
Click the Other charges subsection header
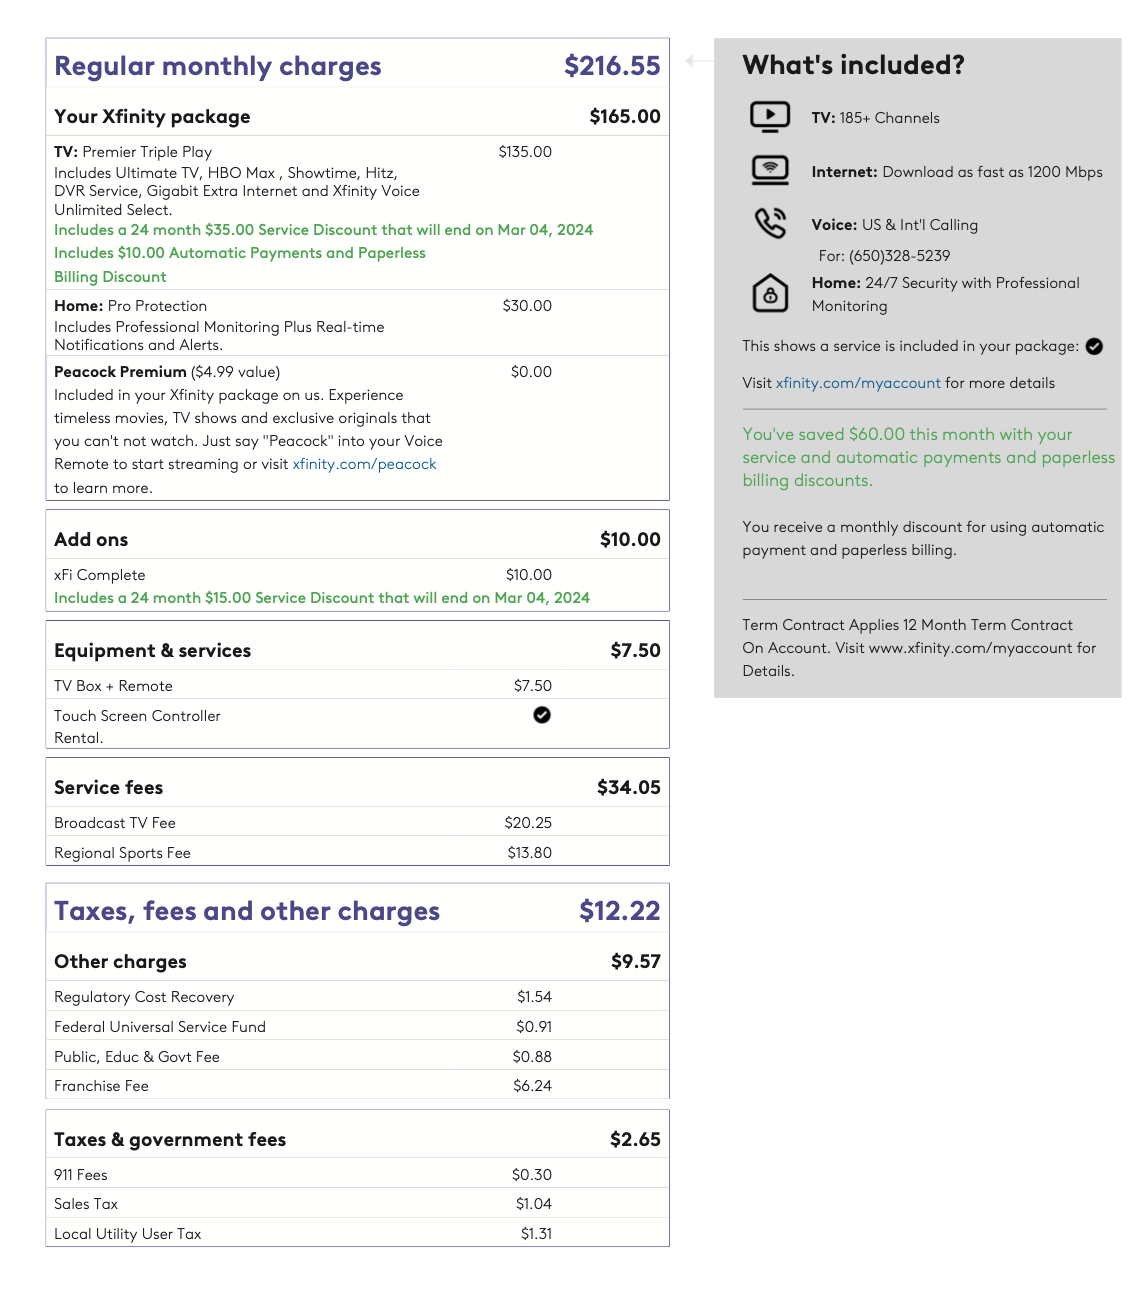120,962
